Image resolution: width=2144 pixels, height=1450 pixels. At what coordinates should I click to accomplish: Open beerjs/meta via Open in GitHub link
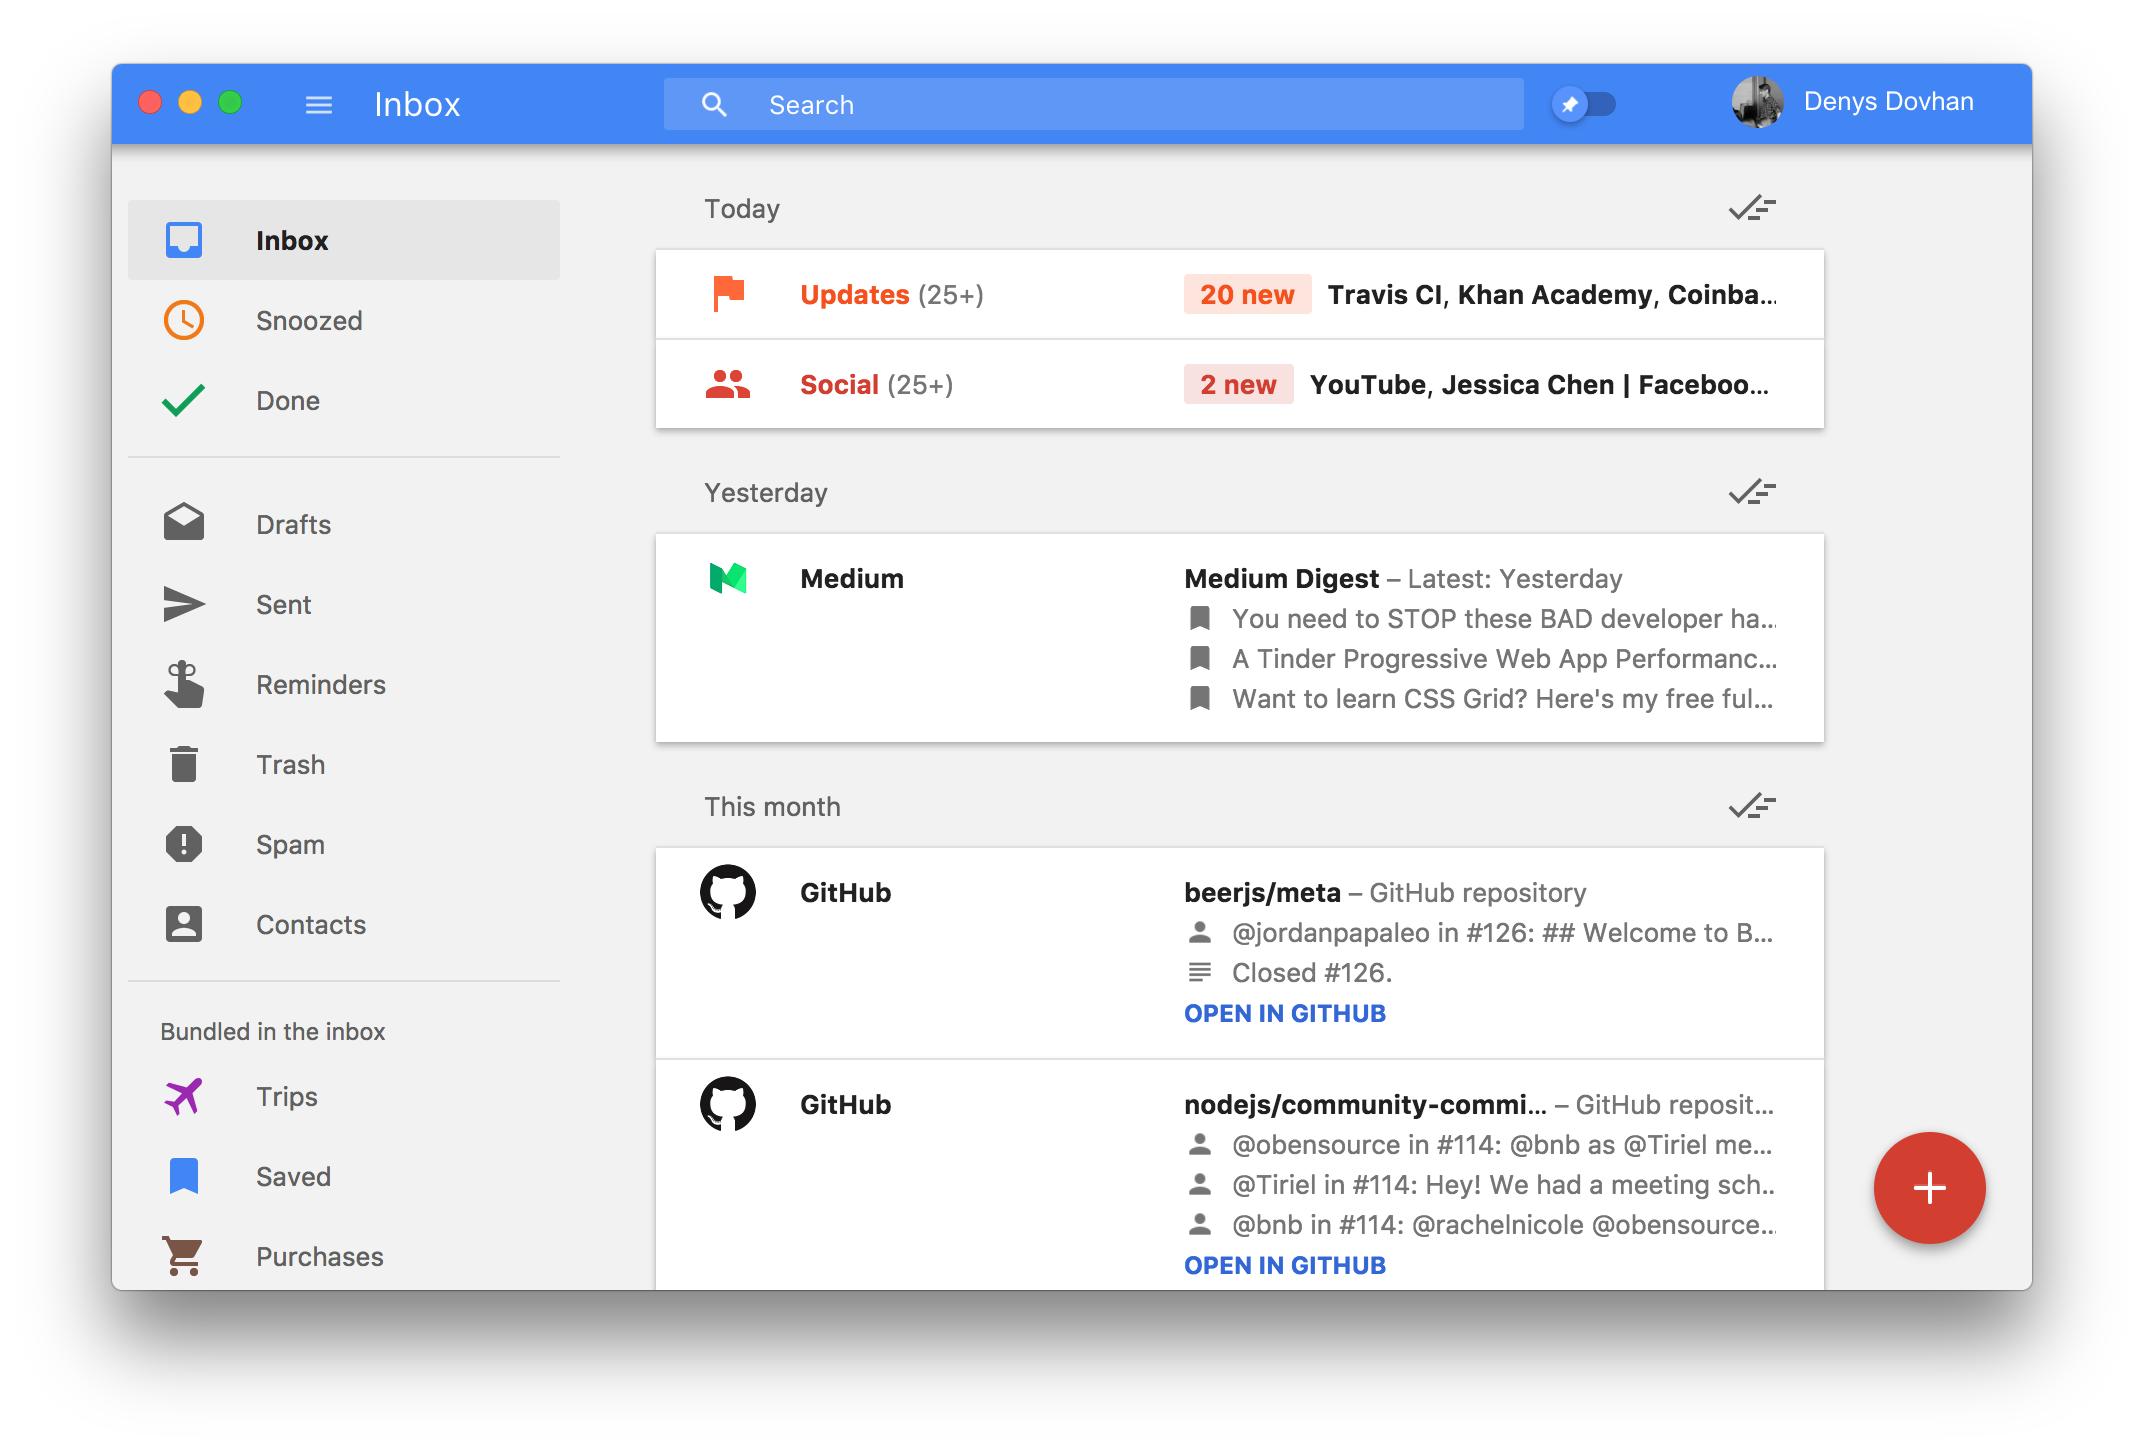click(1284, 1013)
